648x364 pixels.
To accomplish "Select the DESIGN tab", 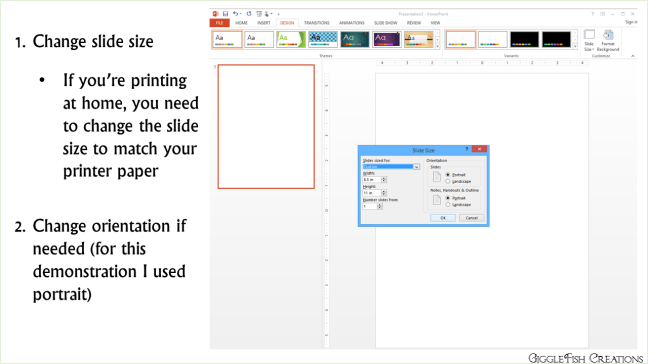I will pyautogui.click(x=287, y=23).
